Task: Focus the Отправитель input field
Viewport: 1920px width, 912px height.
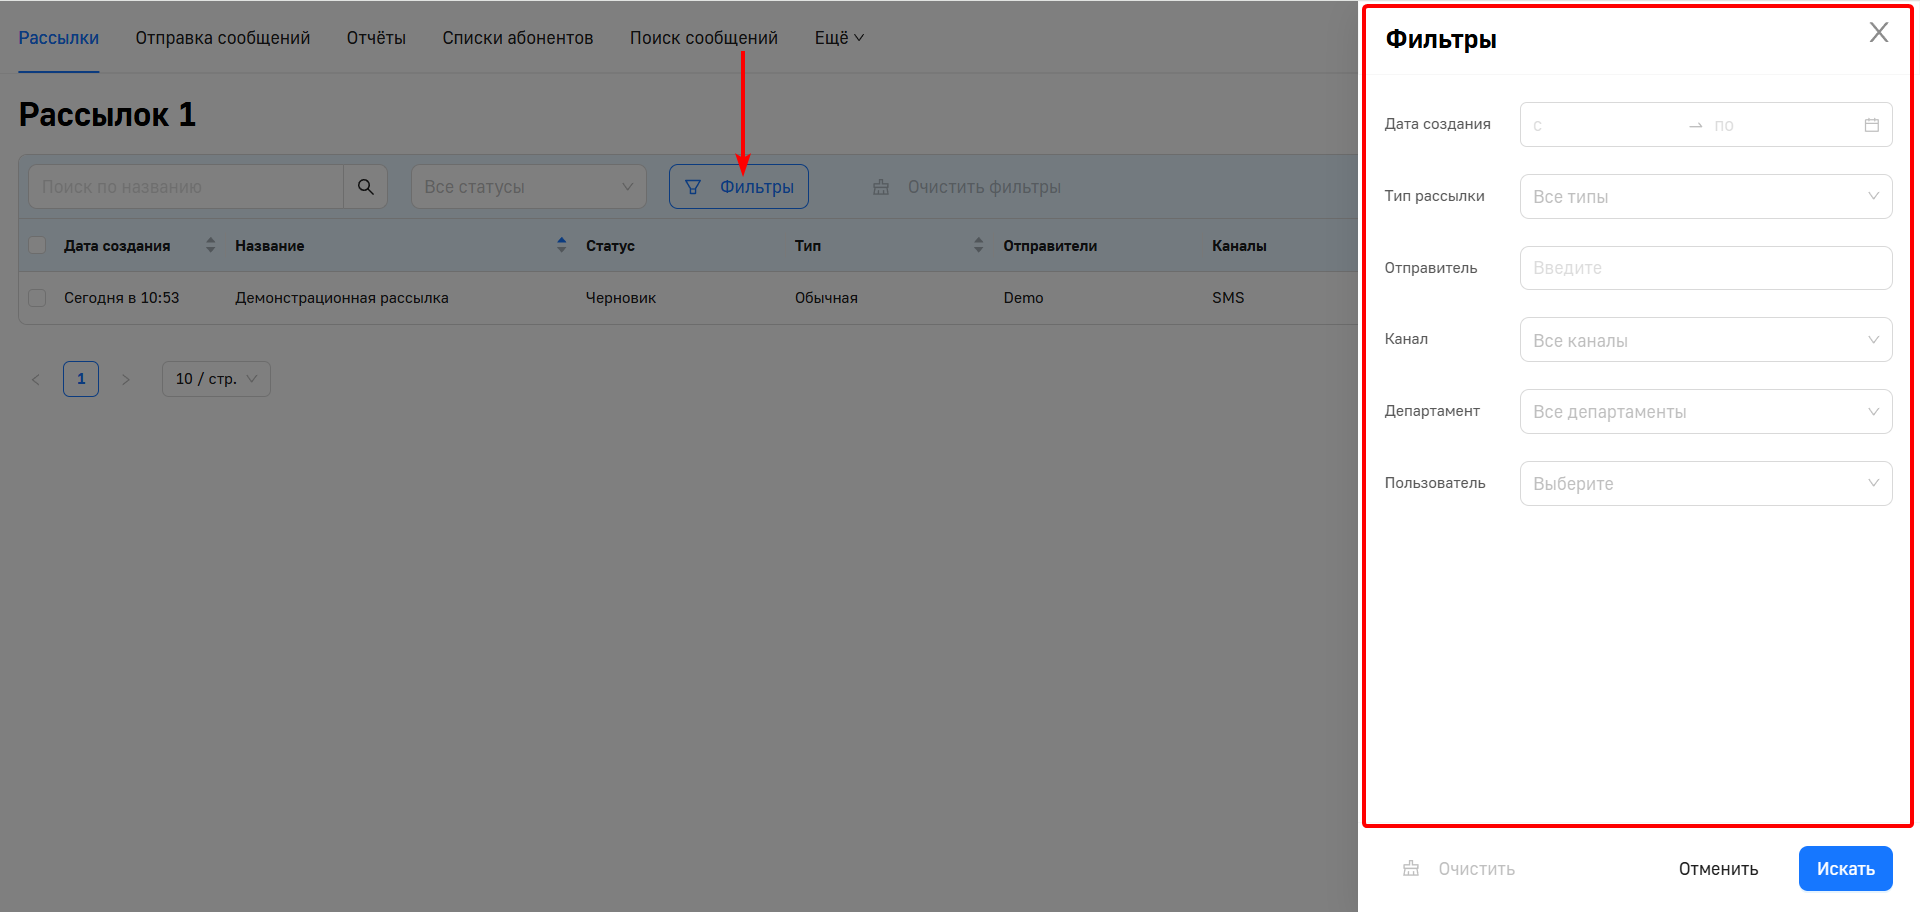Action: pyautogui.click(x=1705, y=268)
